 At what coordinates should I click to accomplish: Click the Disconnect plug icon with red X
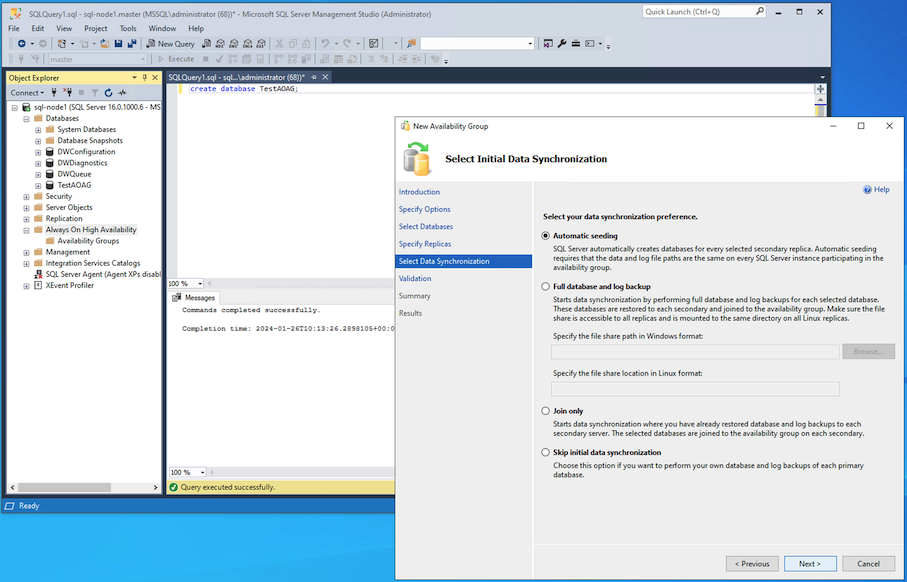point(67,93)
